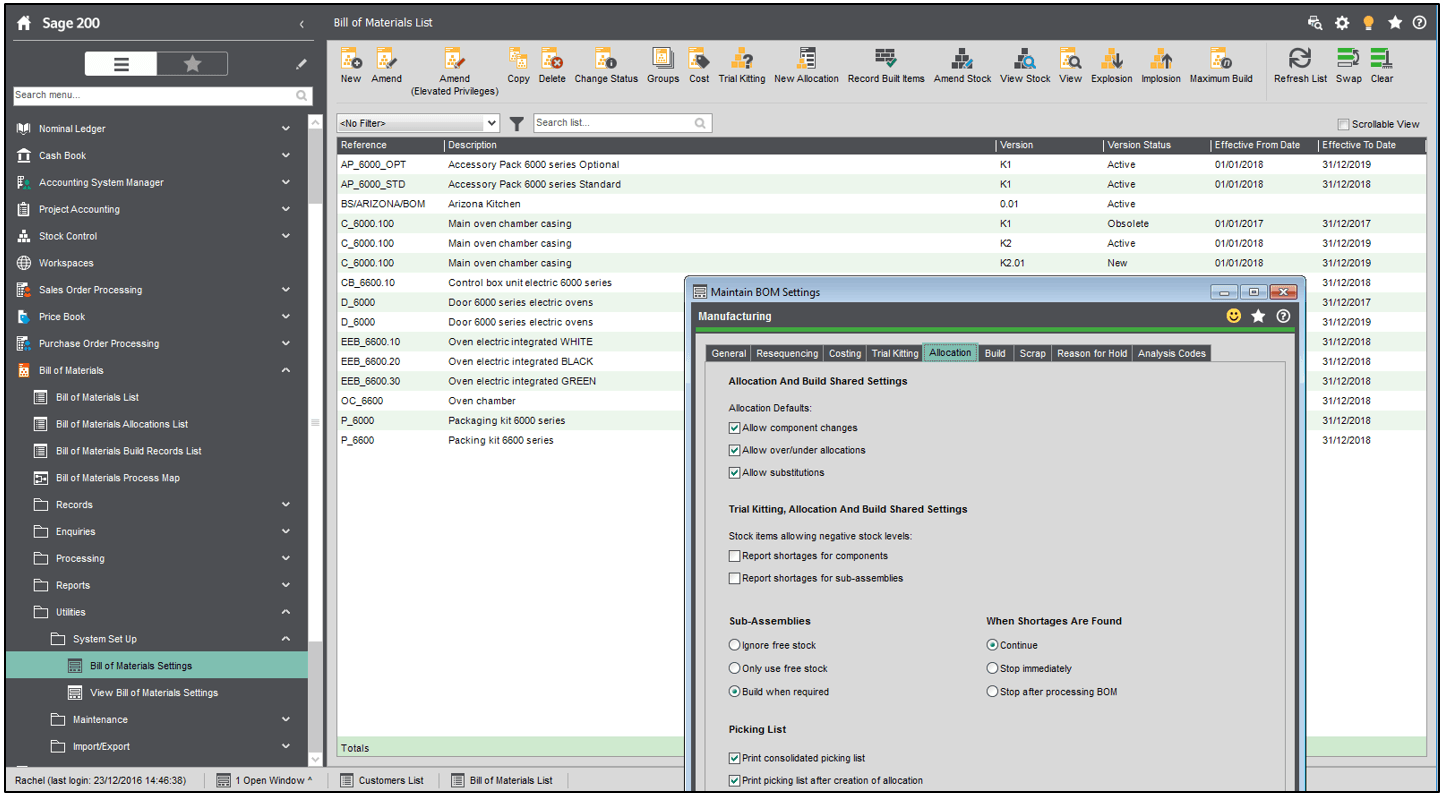Image resolution: width=1445 pixels, height=797 pixels.
Task: Create a New Allocation from toolbar
Action: click(806, 59)
